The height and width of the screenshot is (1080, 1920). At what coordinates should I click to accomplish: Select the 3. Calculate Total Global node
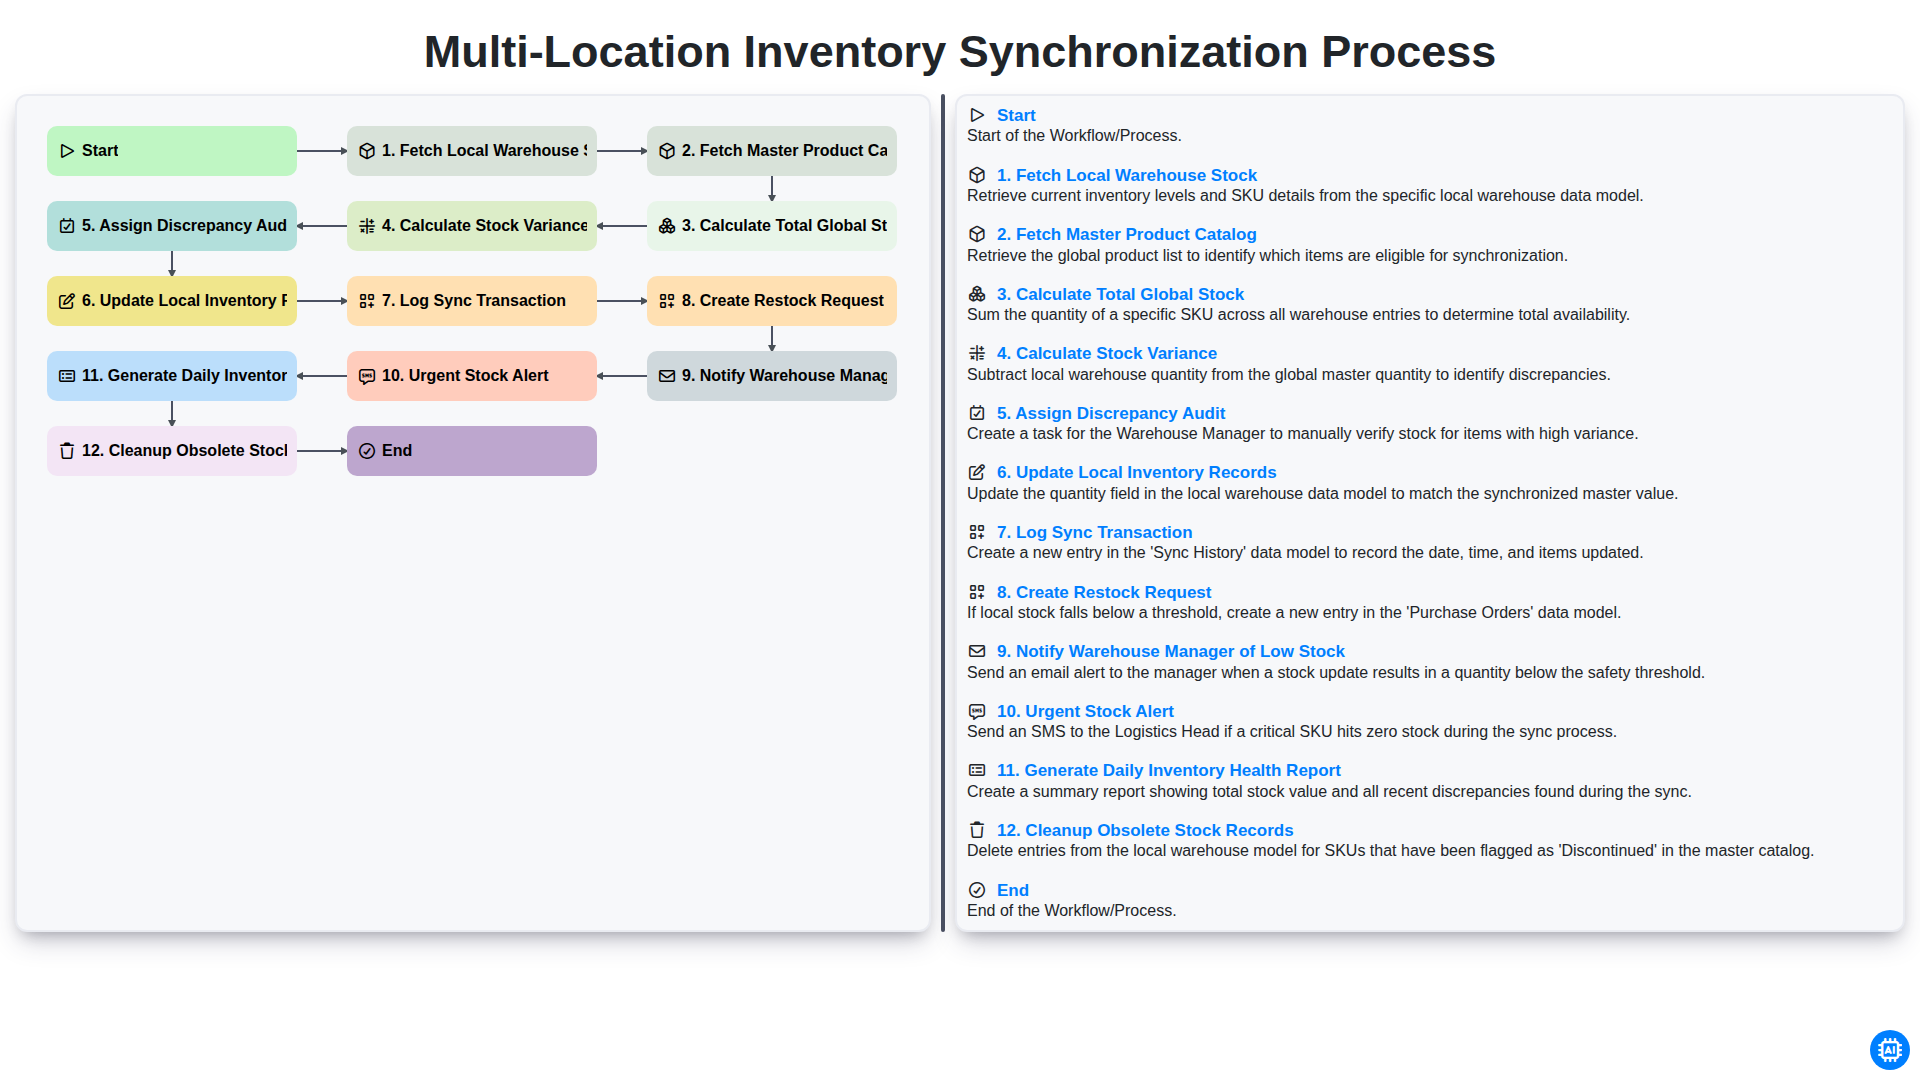(772, 226)
